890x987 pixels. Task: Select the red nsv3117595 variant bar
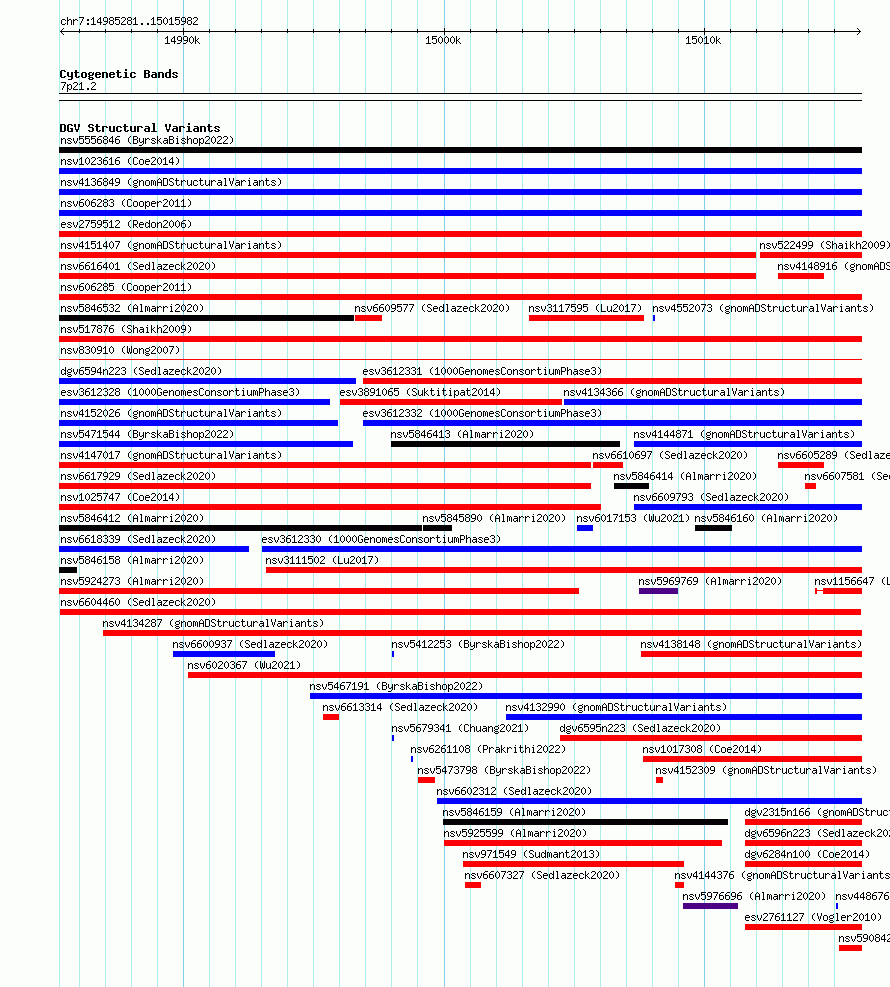(587, 318)
